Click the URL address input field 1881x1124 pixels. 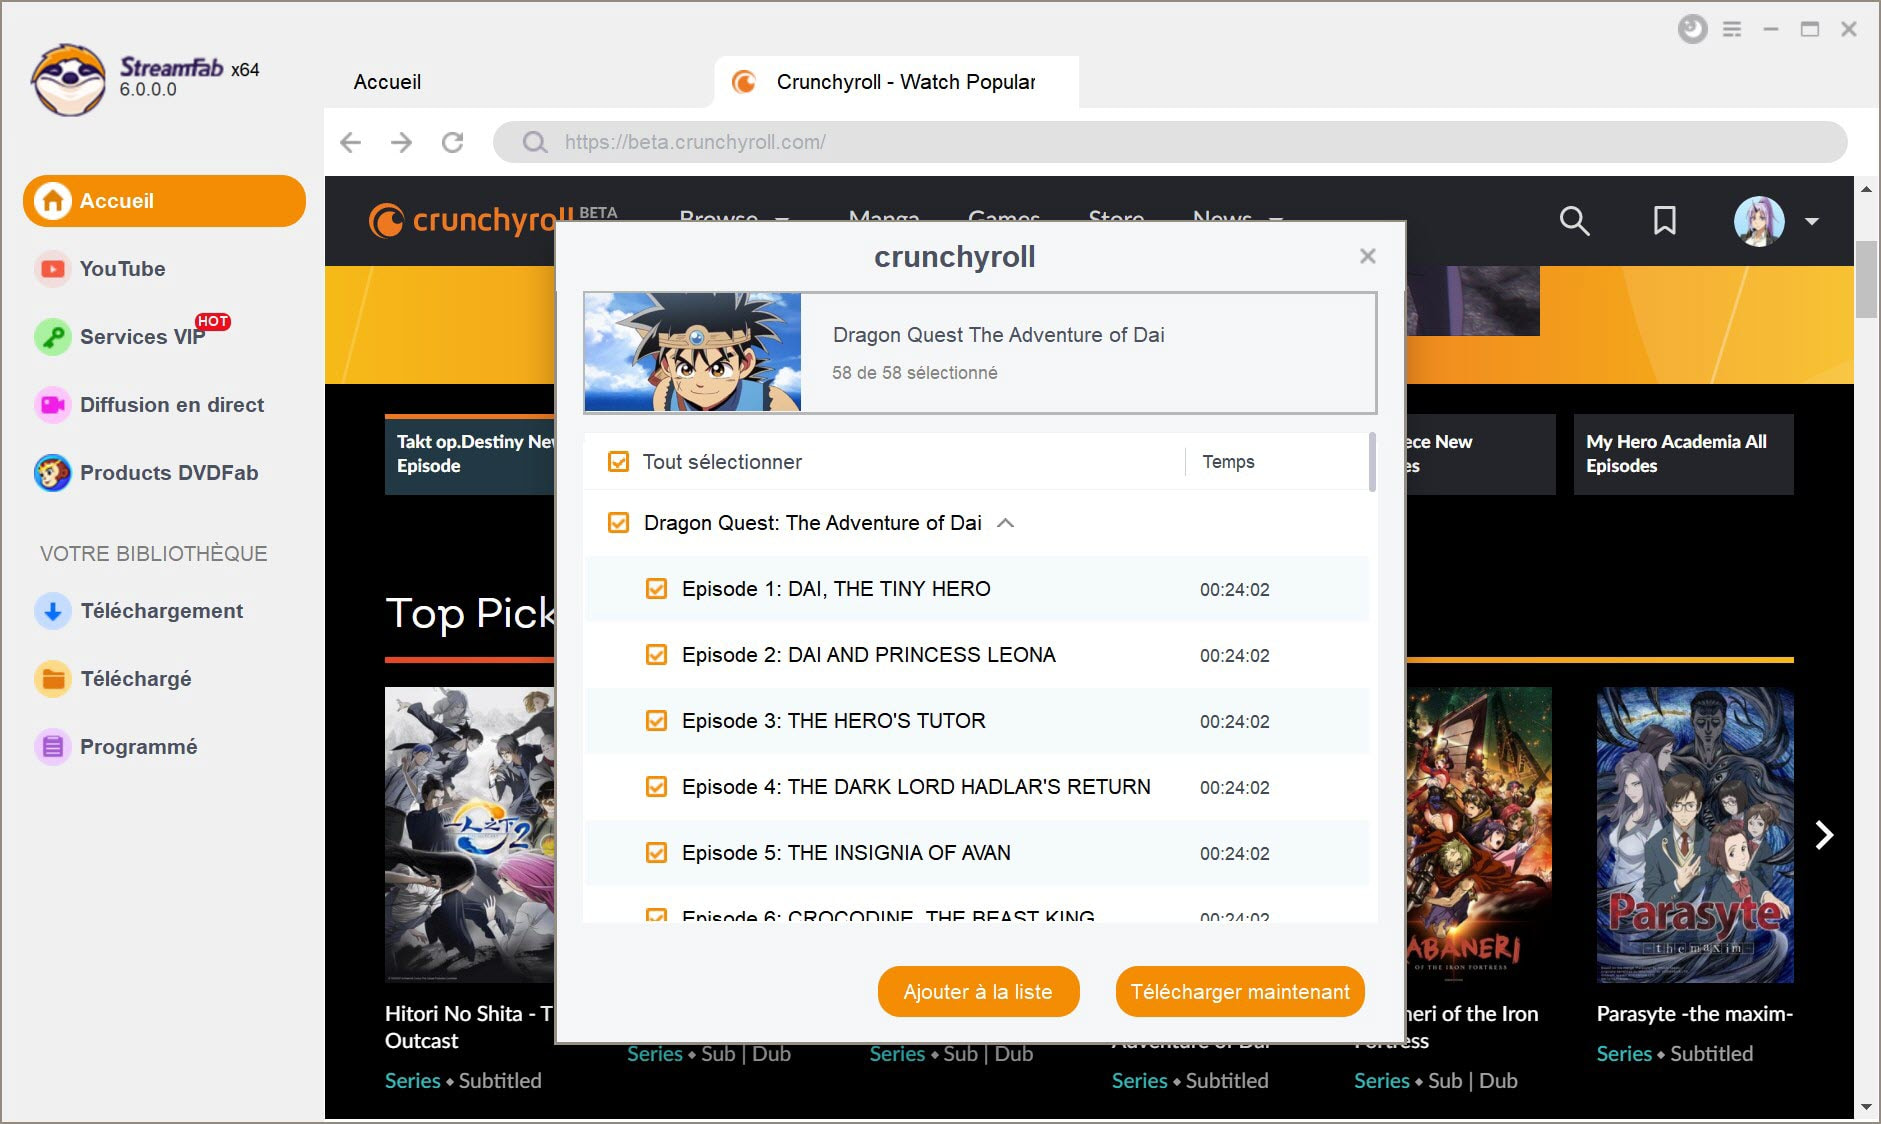(1170, 142)
